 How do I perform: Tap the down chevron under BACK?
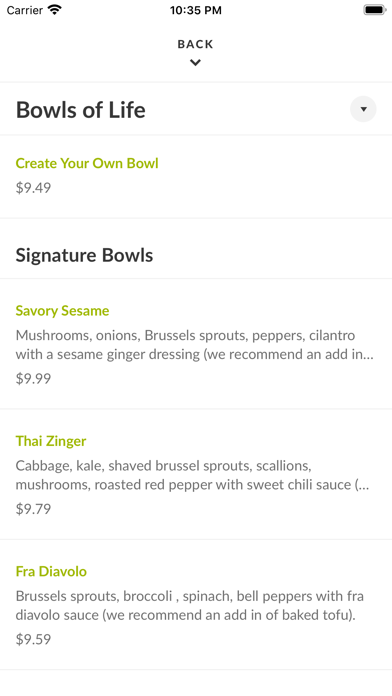point(195,63)
